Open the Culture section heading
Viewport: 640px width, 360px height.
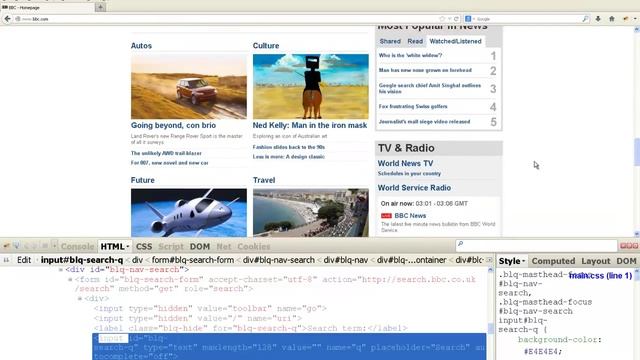tap(266, 46)
